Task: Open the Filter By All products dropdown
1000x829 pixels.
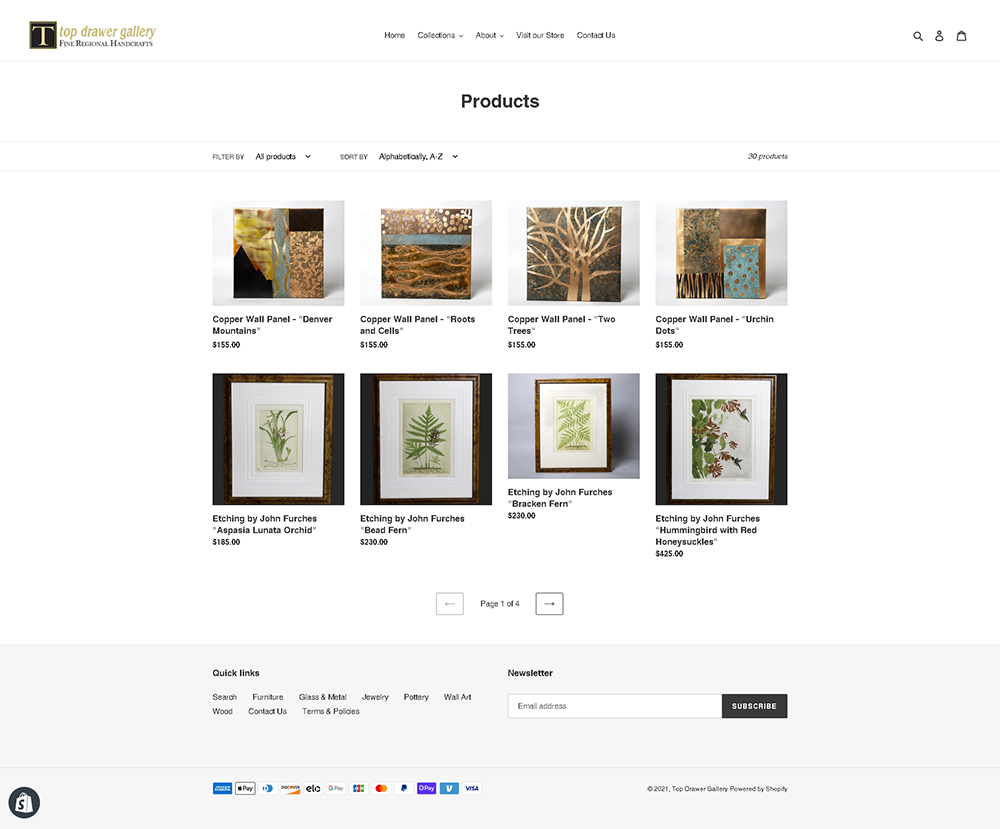Action: [x=283, y=156]
